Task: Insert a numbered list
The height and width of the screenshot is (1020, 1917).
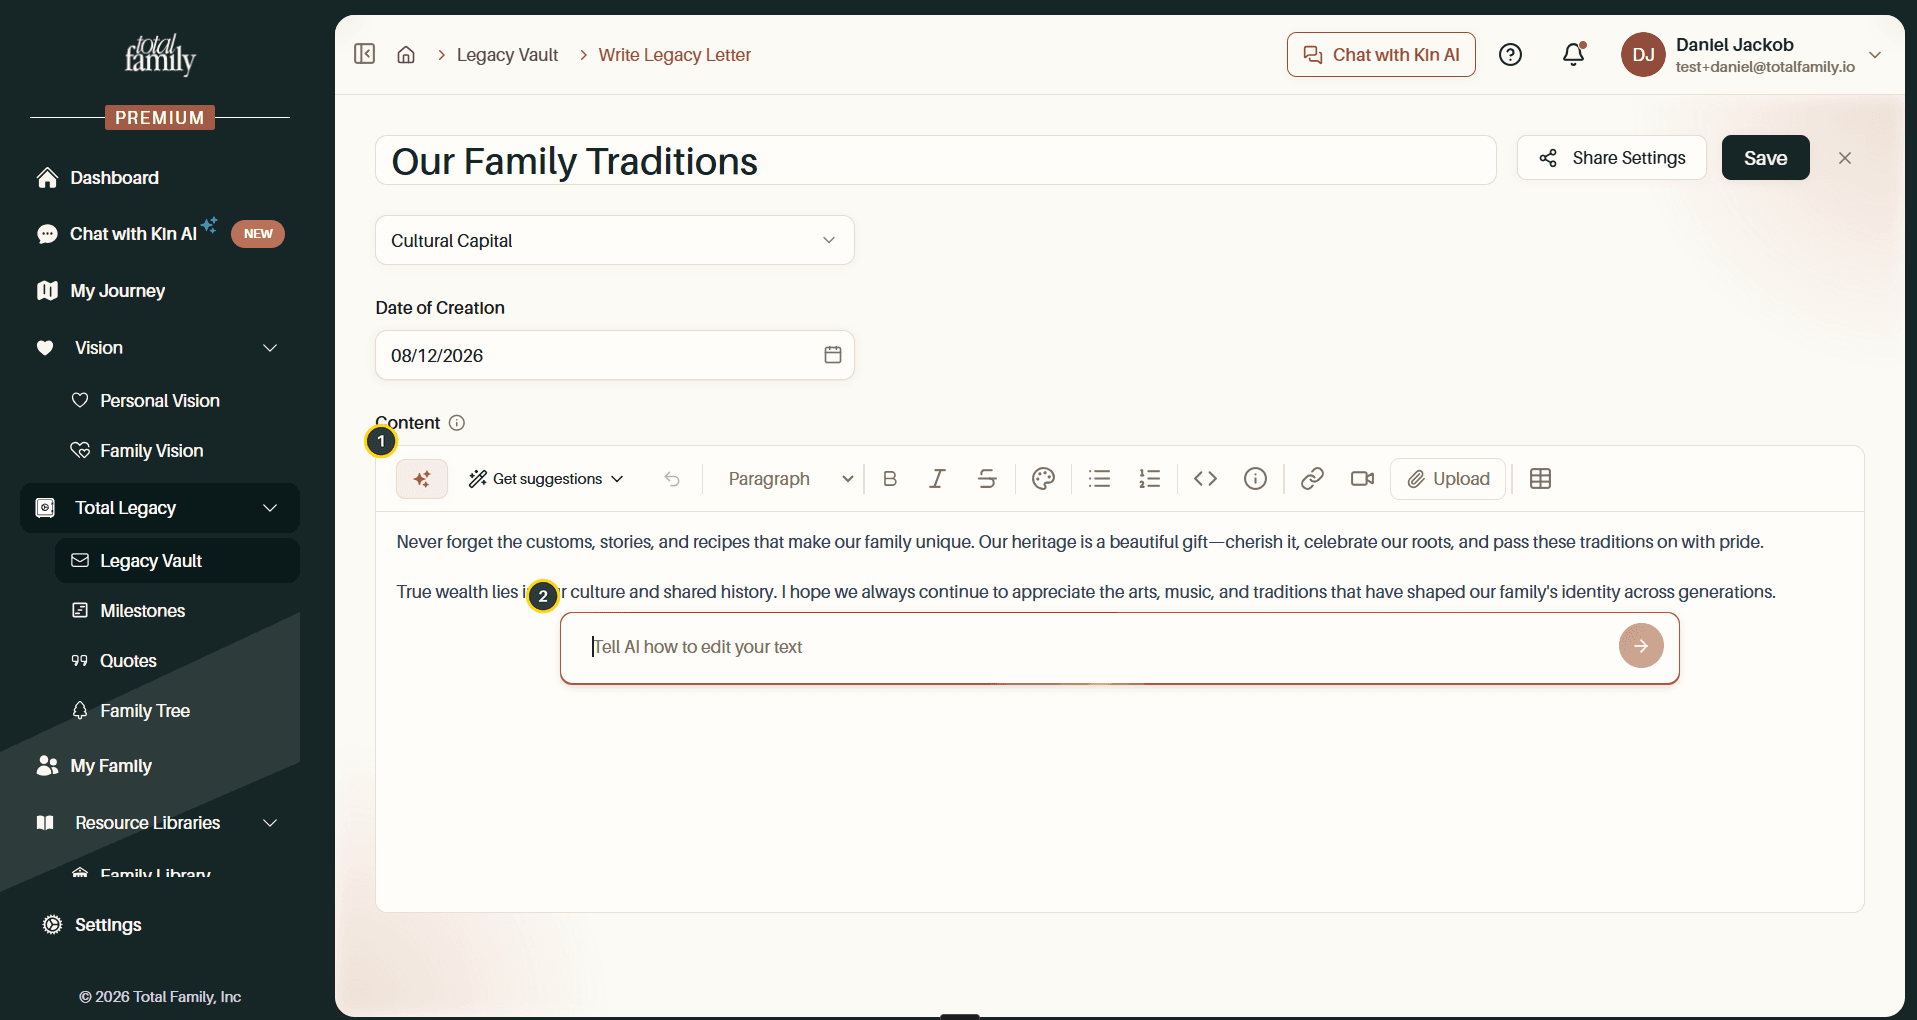Action: click(1150, 479)
